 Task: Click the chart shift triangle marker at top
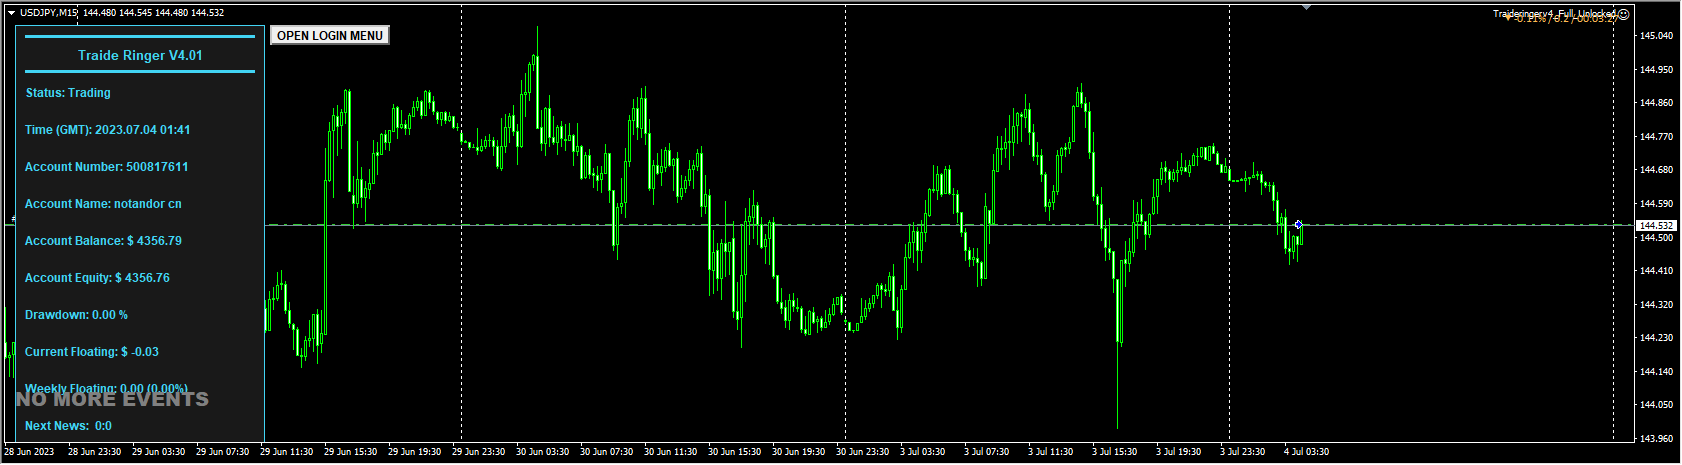[1306, 7]
